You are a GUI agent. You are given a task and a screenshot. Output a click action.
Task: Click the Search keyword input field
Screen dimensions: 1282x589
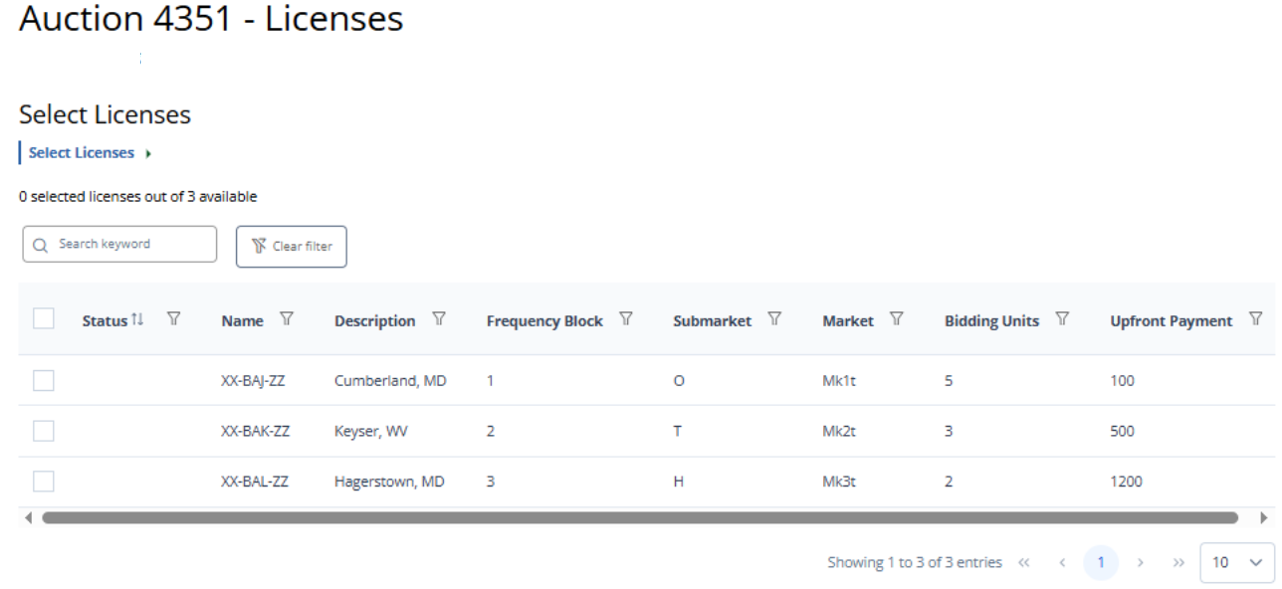pyautogui.click(x=120, y=244)
